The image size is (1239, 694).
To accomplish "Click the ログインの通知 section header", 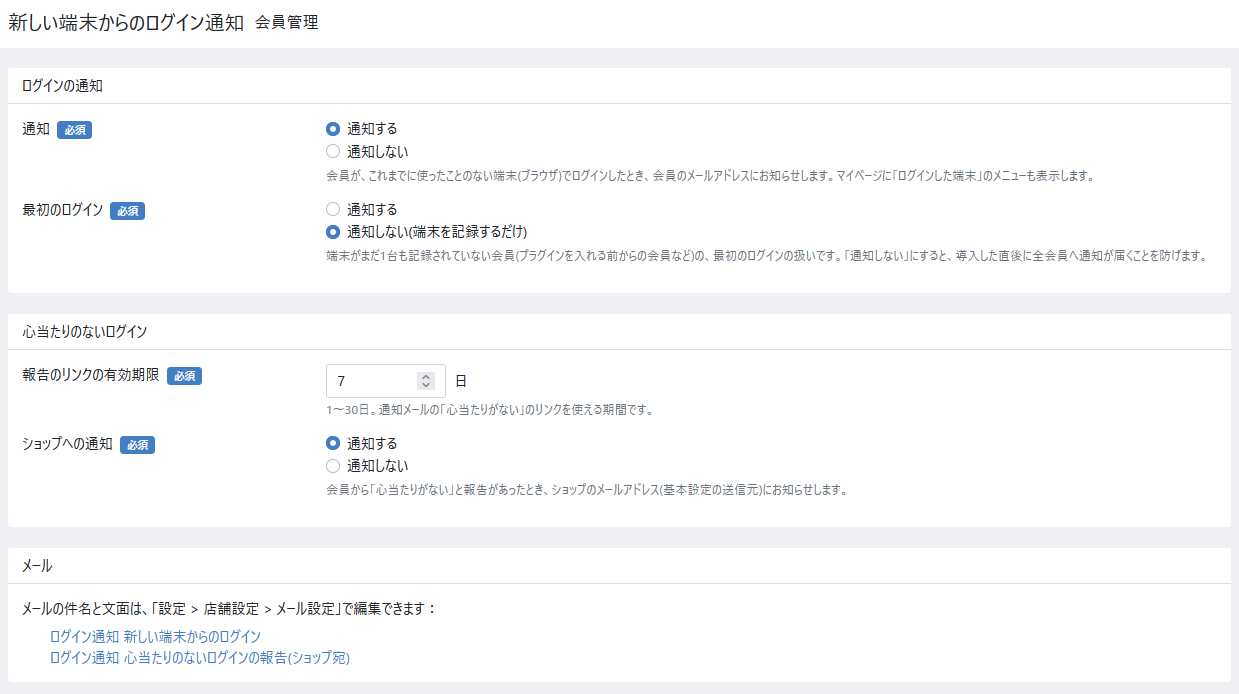I will (x=62, y=86).
